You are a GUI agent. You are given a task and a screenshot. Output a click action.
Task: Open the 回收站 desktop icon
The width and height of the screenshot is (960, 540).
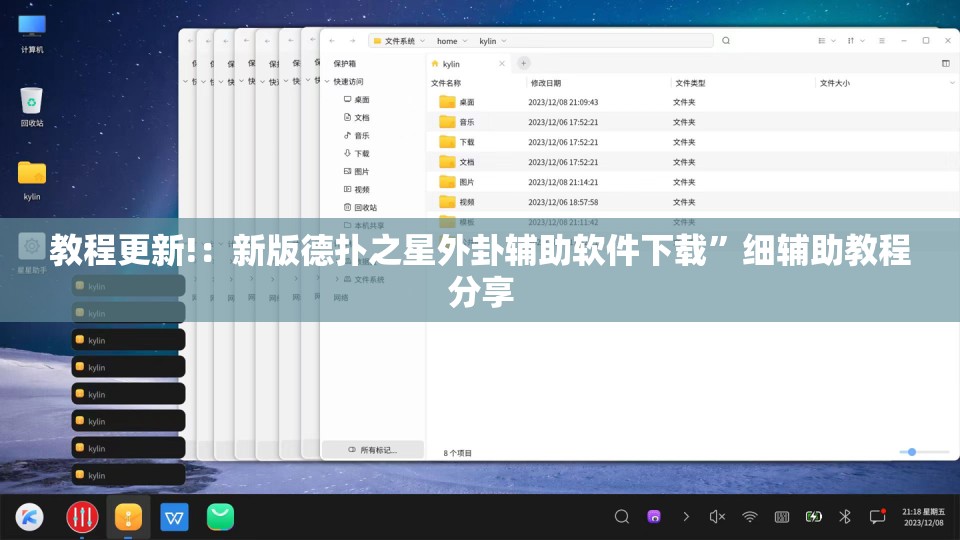click(x=32, y=107)
